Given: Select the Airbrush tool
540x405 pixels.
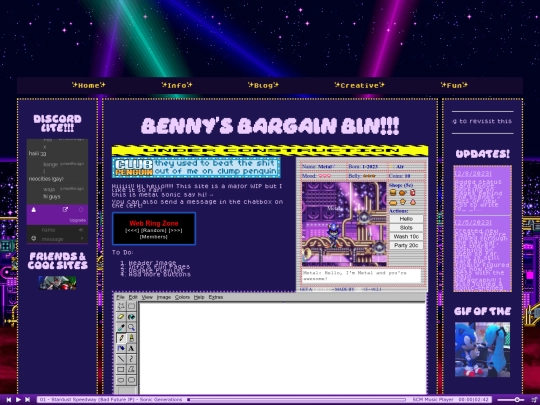Looking at the screenshot, I should [x=121, y=349].
